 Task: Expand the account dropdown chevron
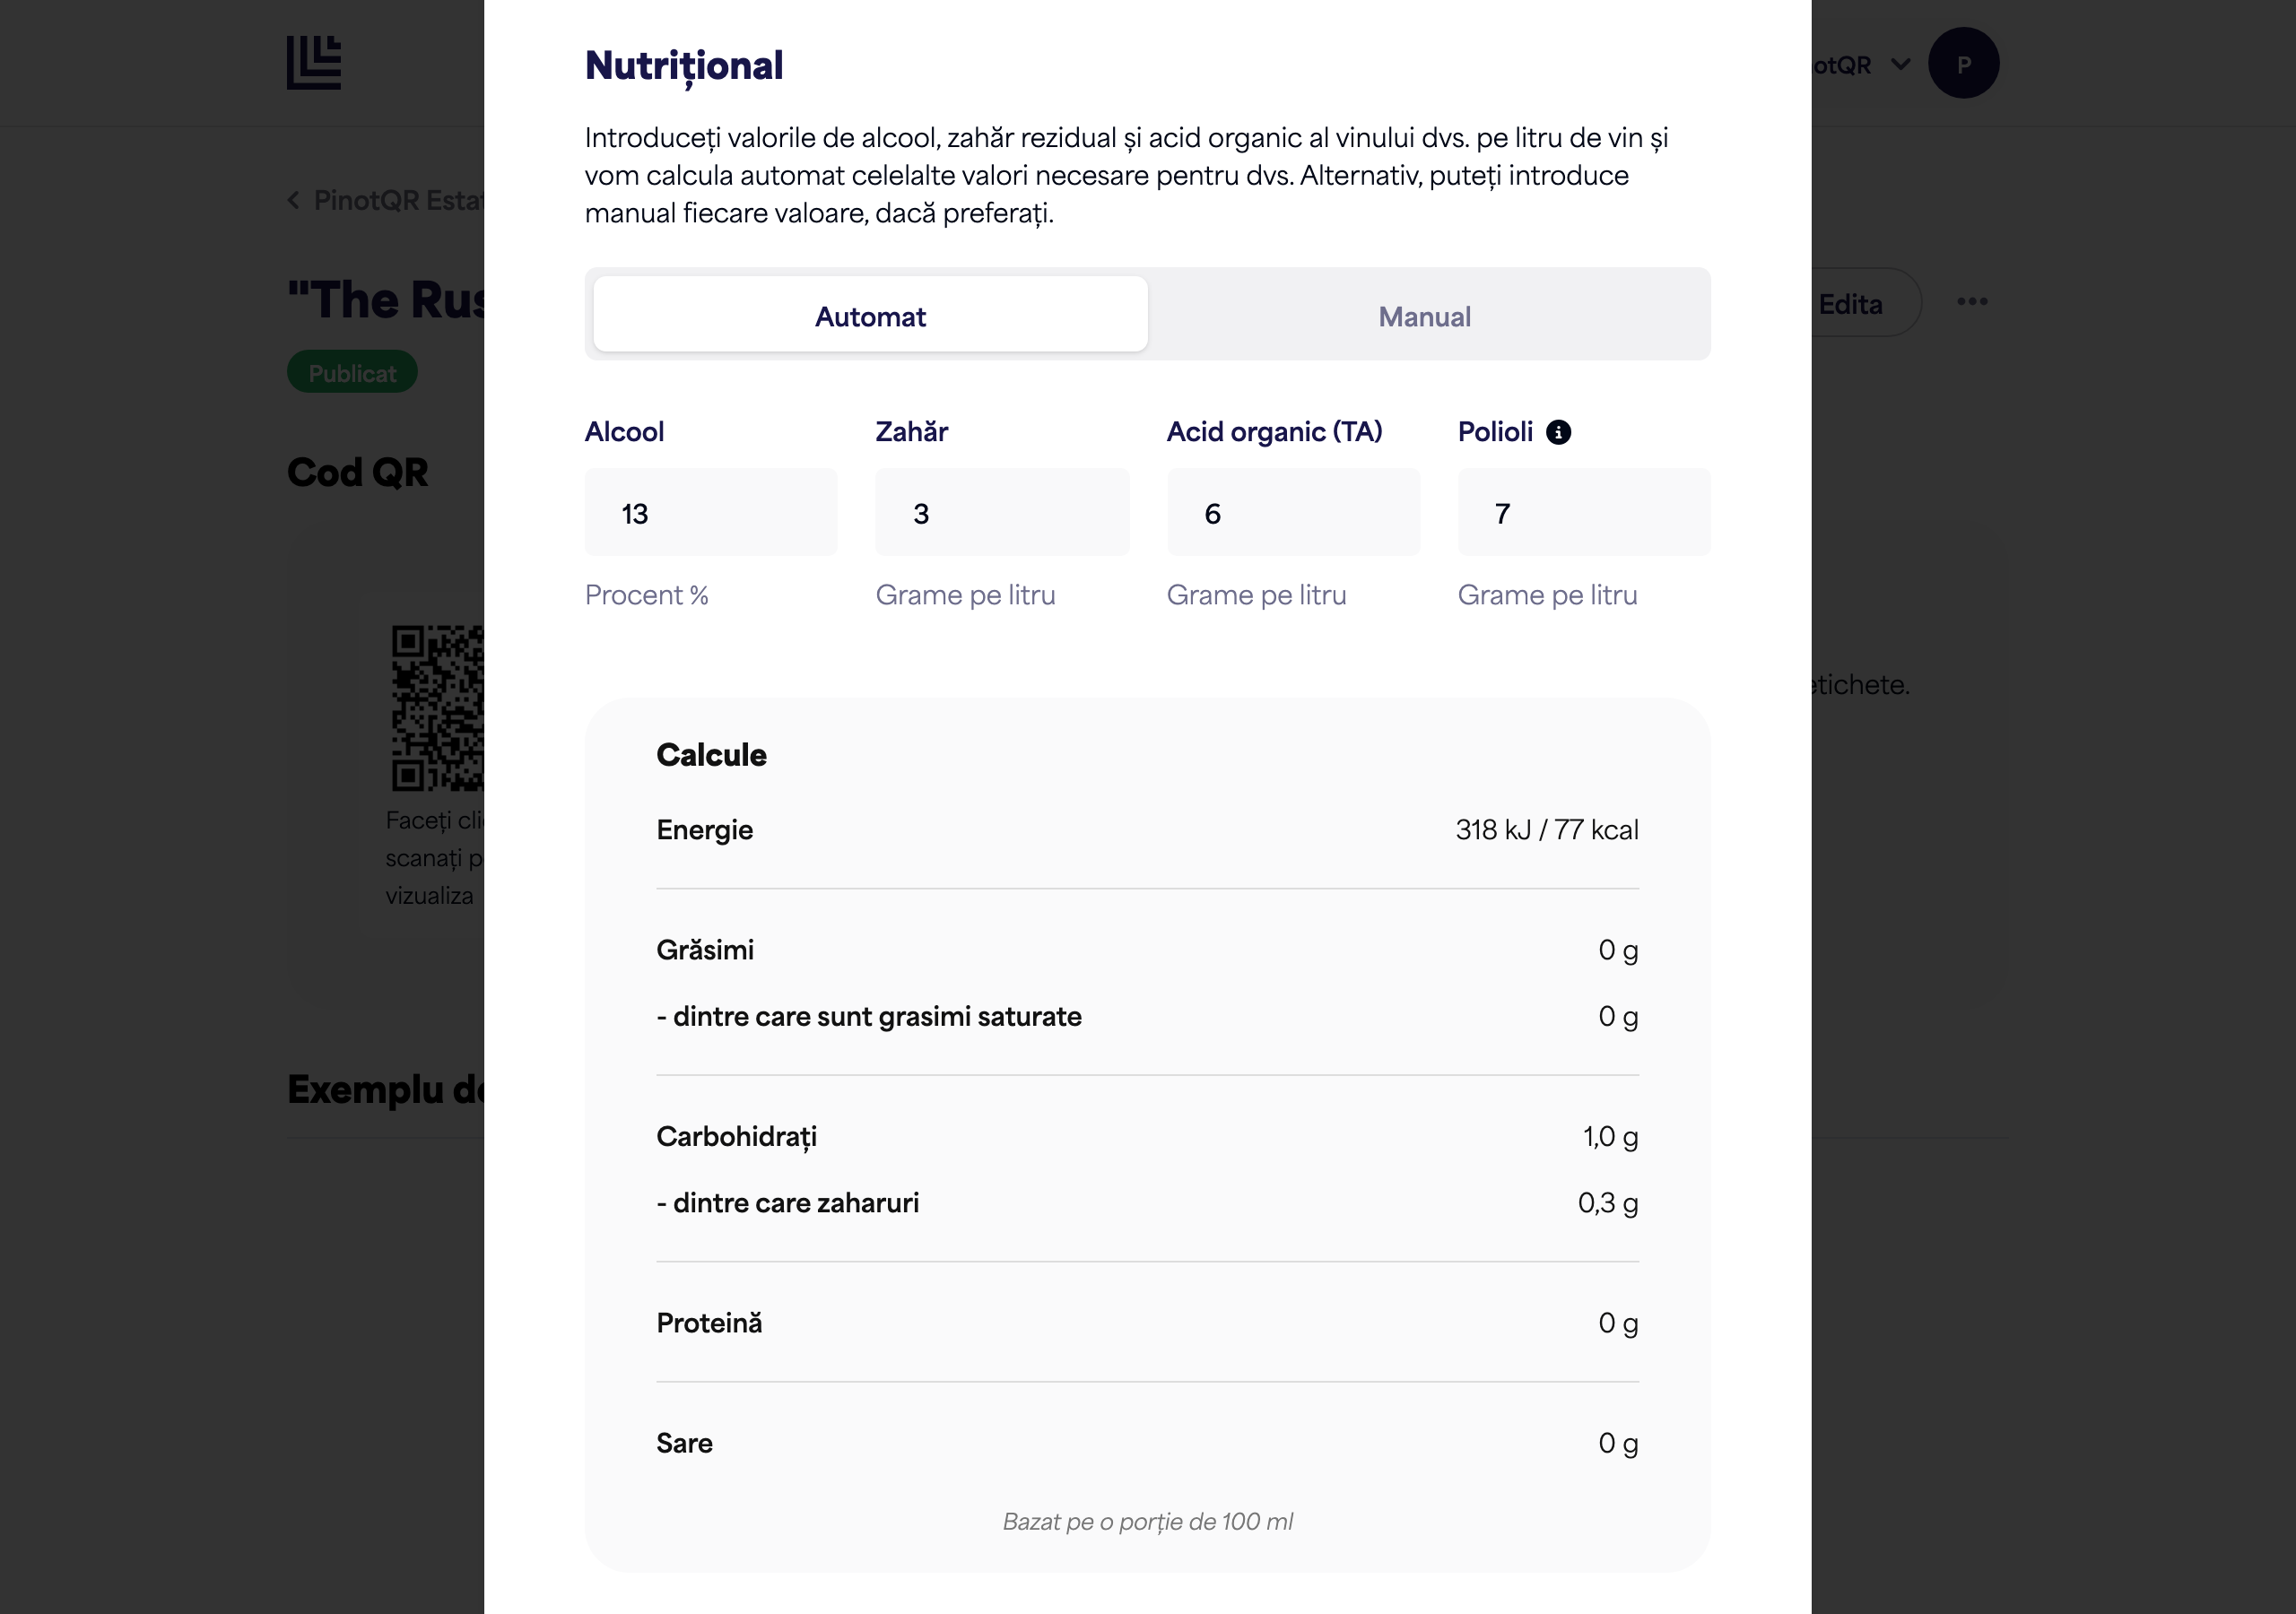click(1900, 65)
